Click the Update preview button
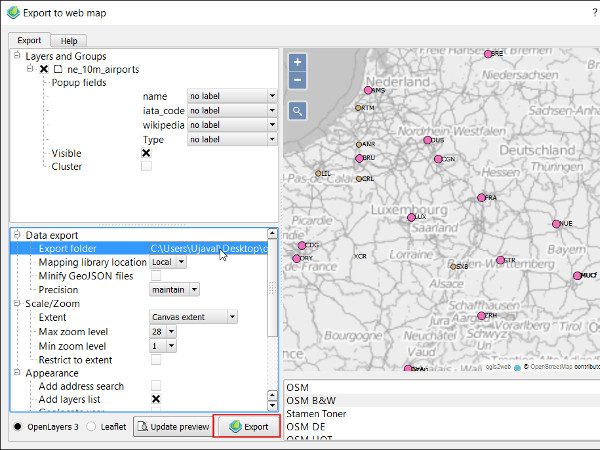The width and height of the screenshot is (600, 450). (x=174, y=426)
